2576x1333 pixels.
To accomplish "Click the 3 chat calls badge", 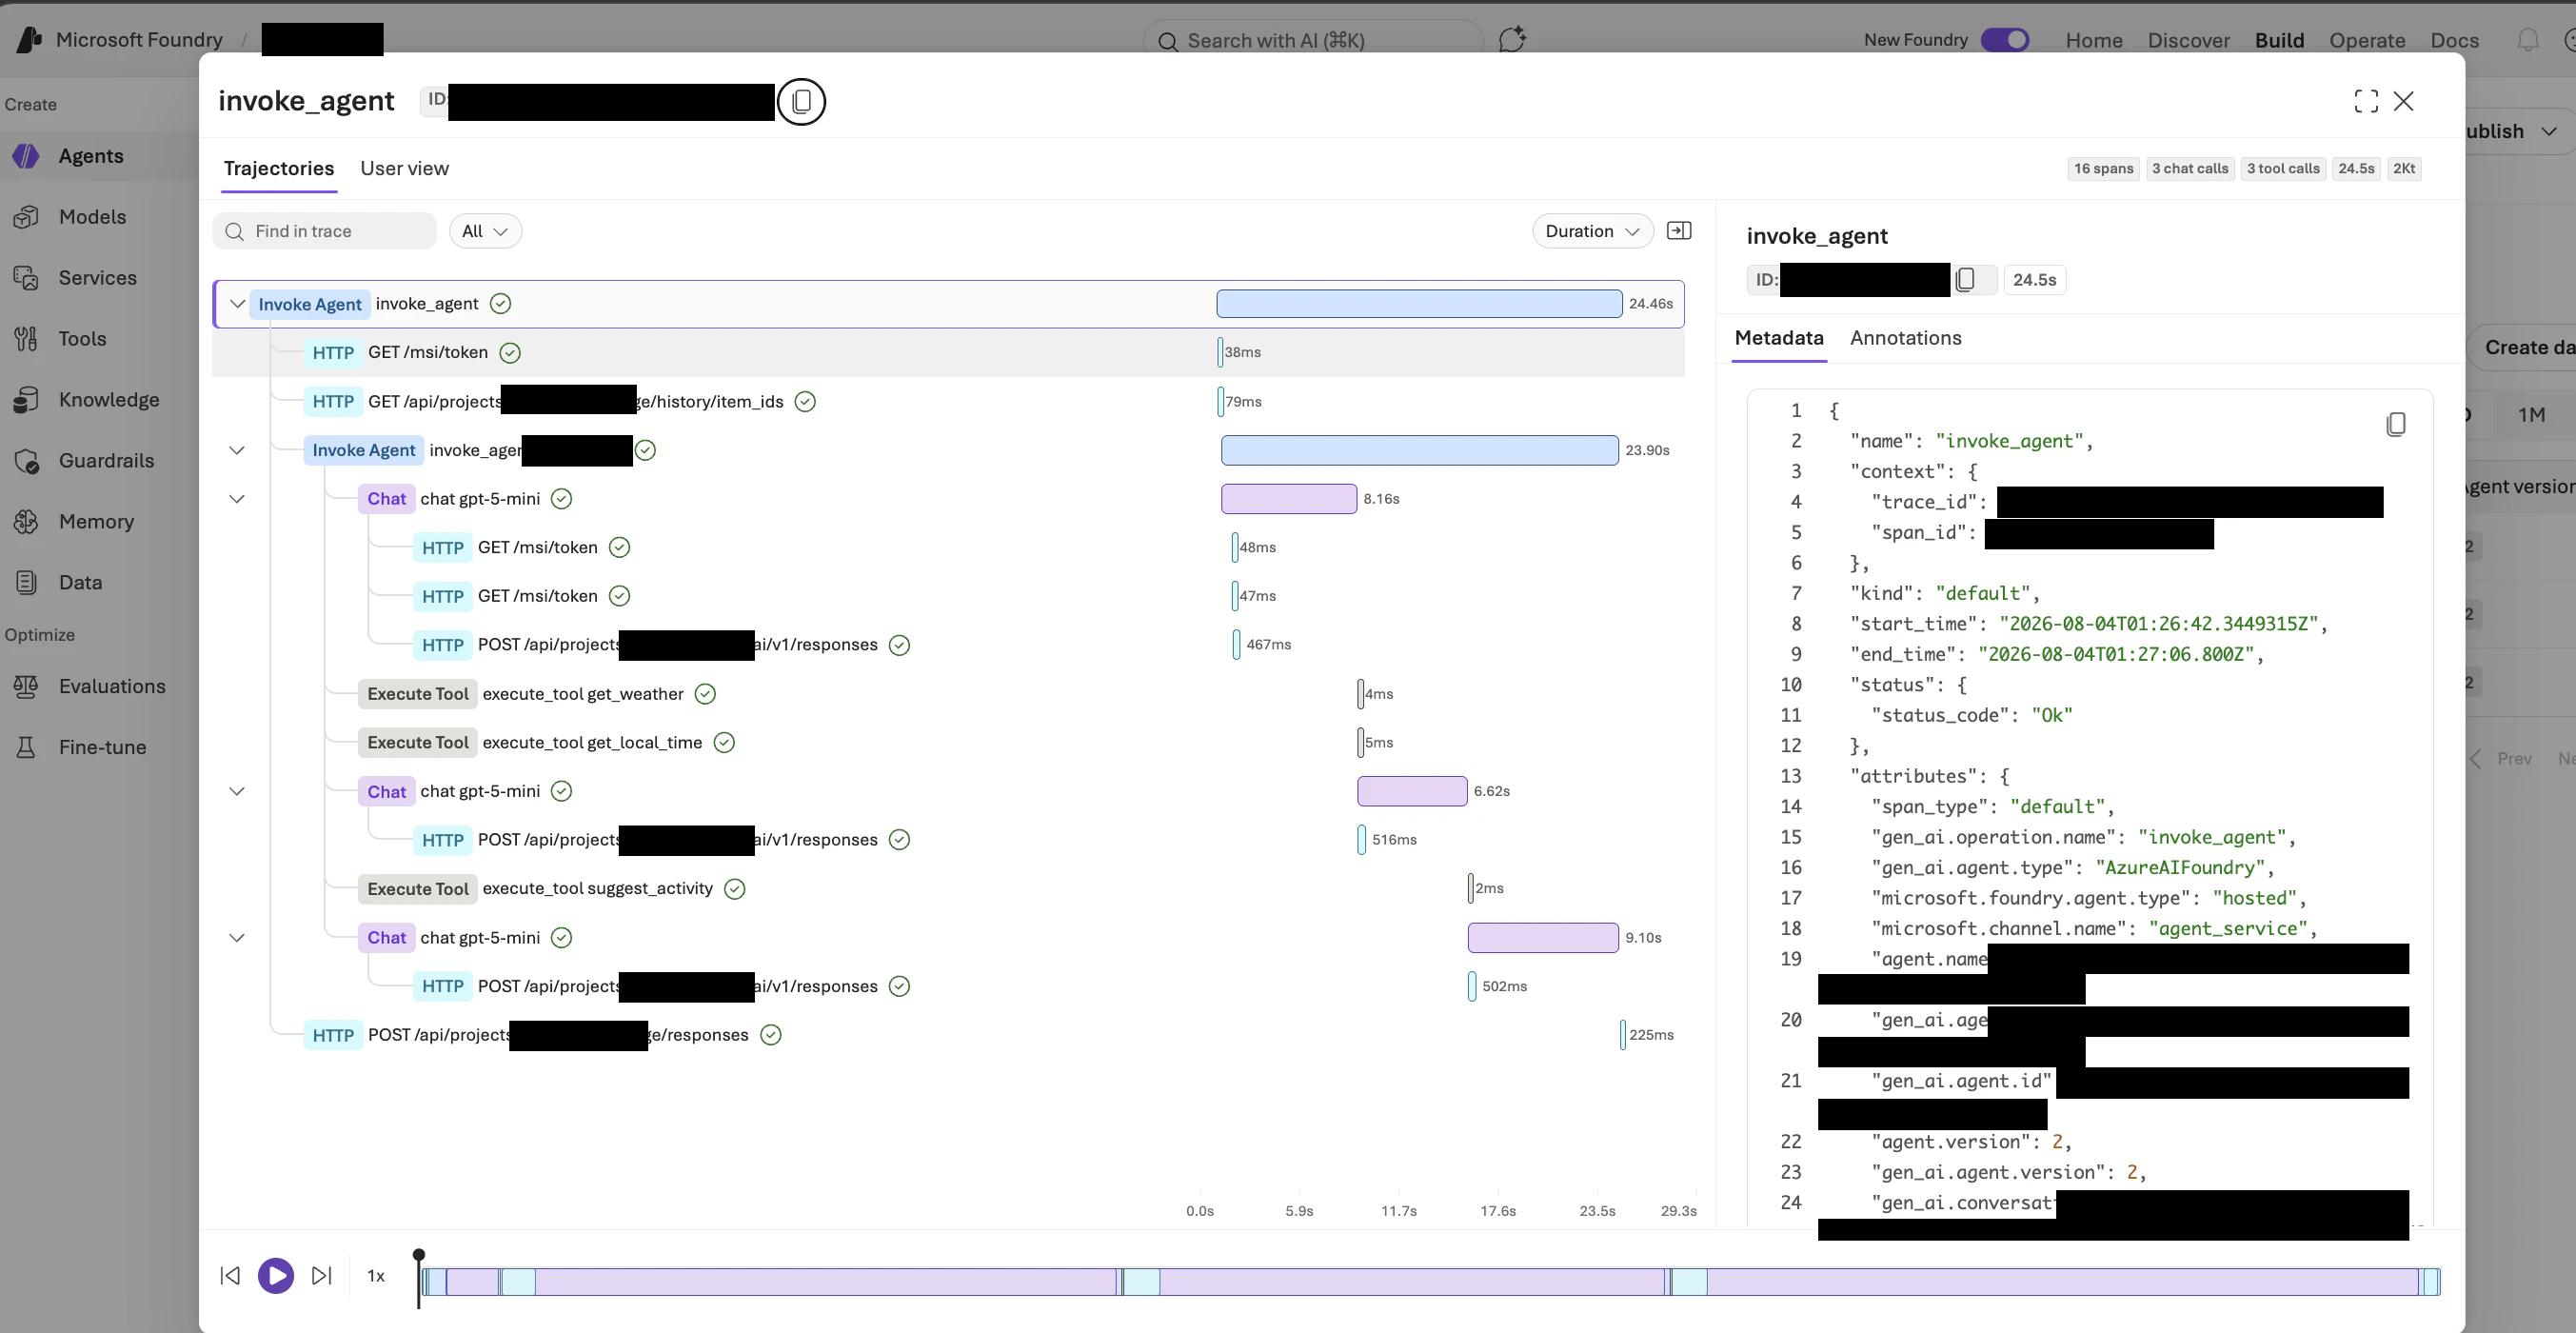I will [2190, 169].
